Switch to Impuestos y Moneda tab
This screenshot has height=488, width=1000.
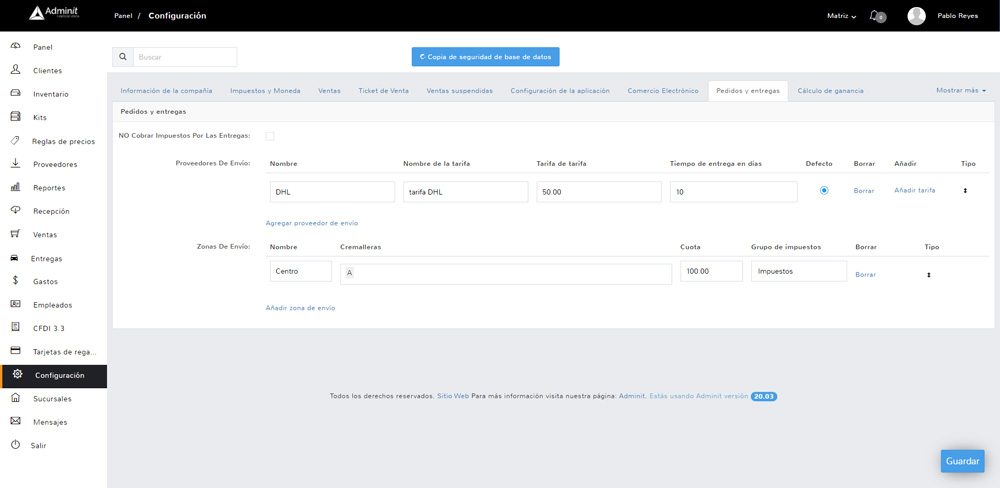pyautogui.click(x=265, y=91)
